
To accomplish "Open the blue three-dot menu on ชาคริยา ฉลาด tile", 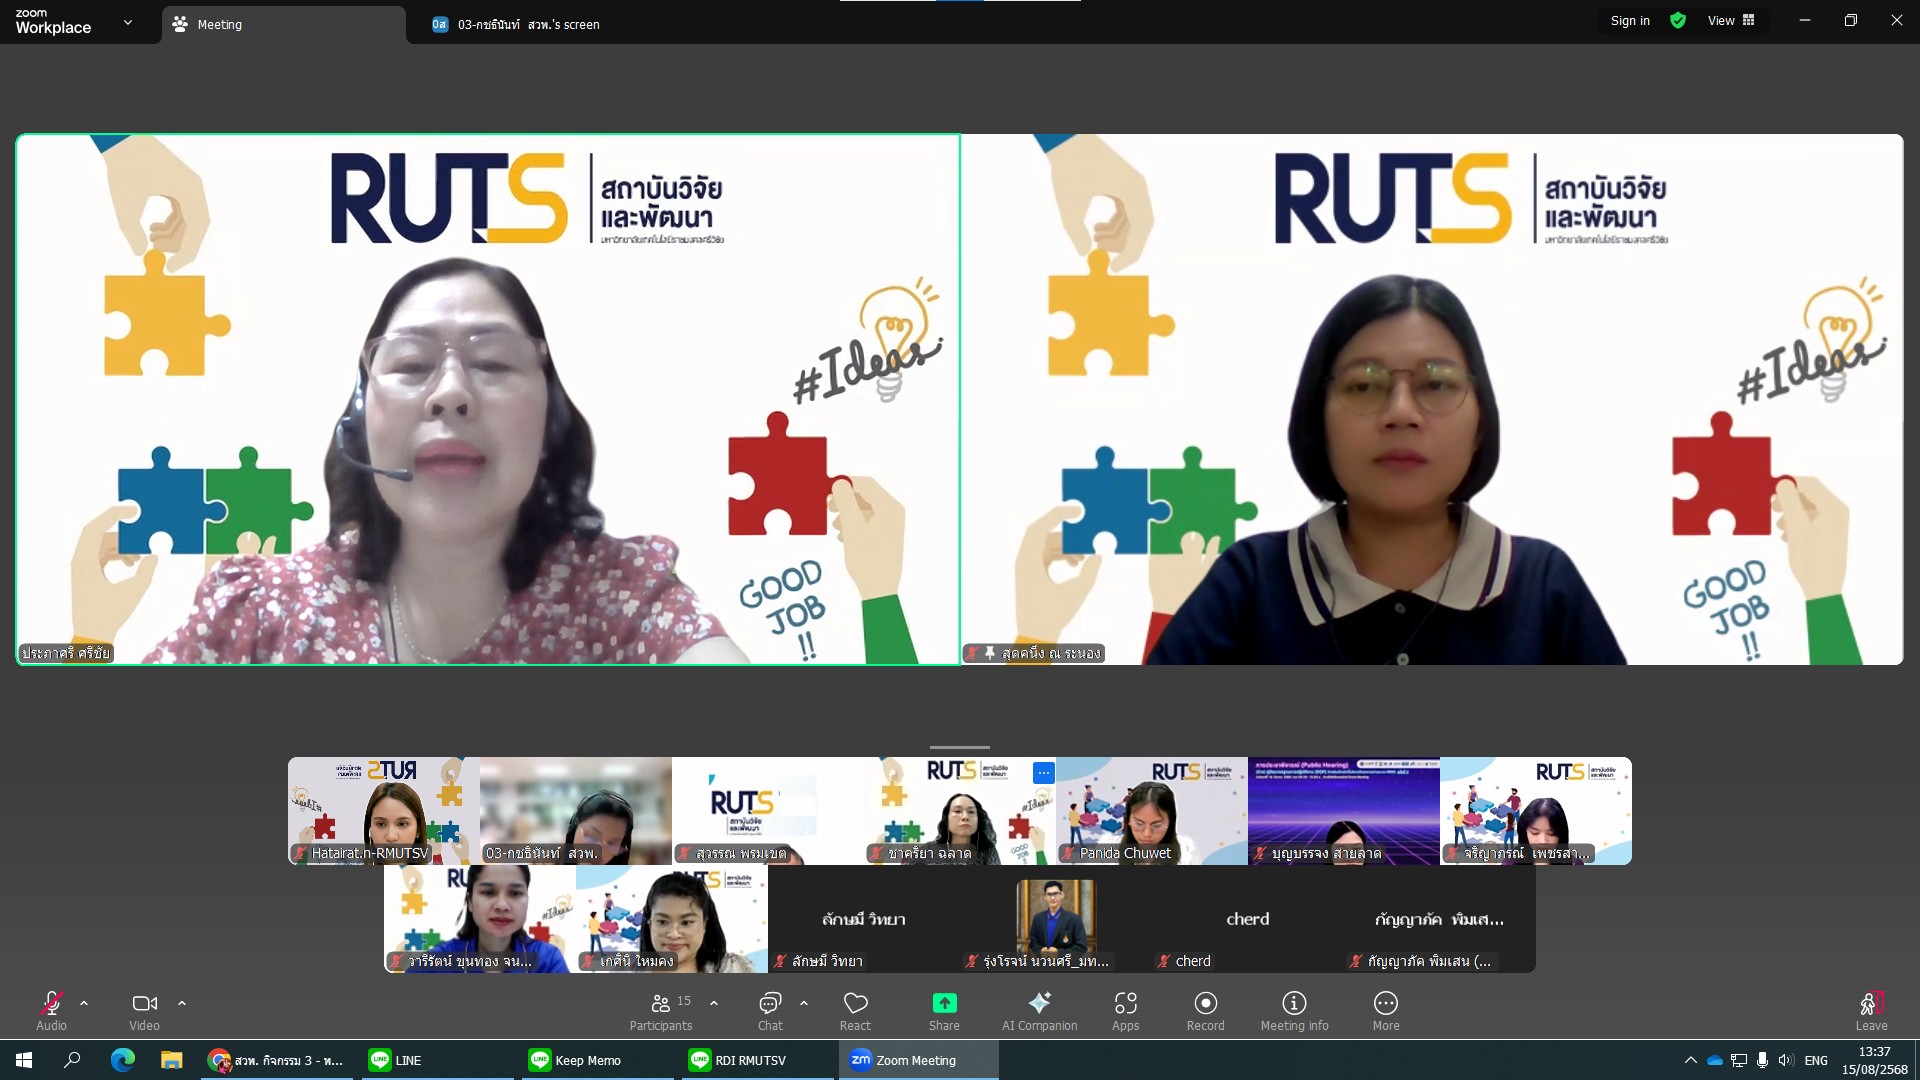I will [x=1043, y=772].
